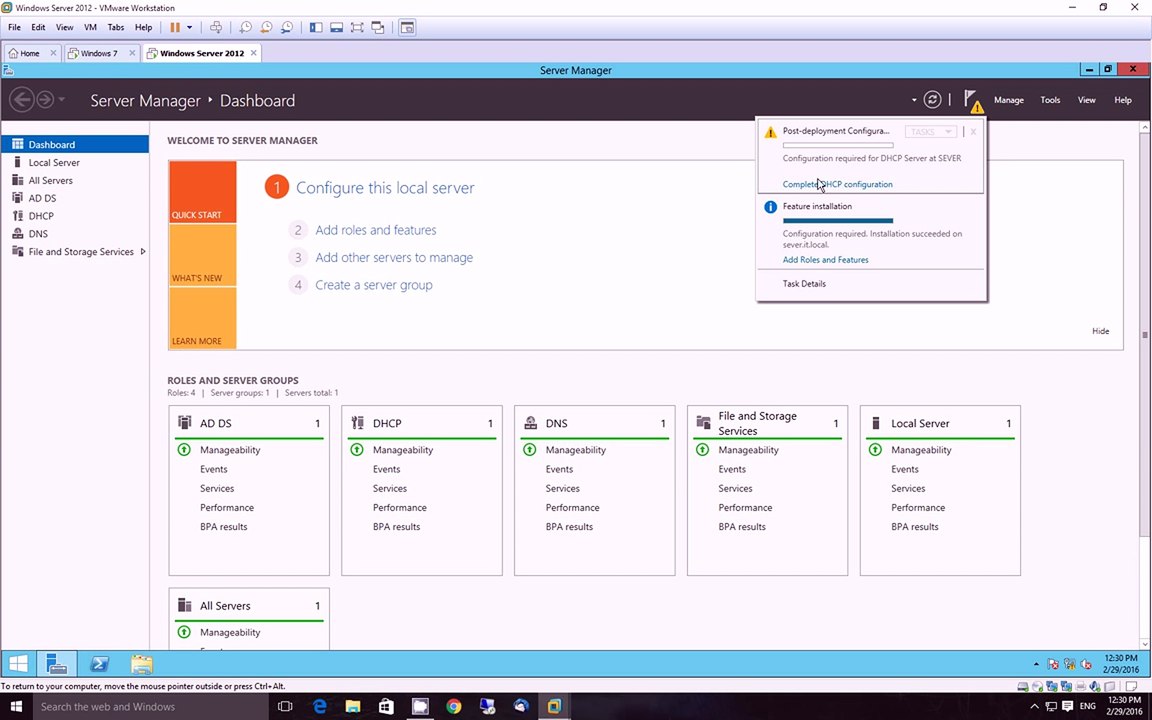This screenshot has width=1152, height=720.
Task: Open the snapshot manager icon
Action: click(287, 27)
